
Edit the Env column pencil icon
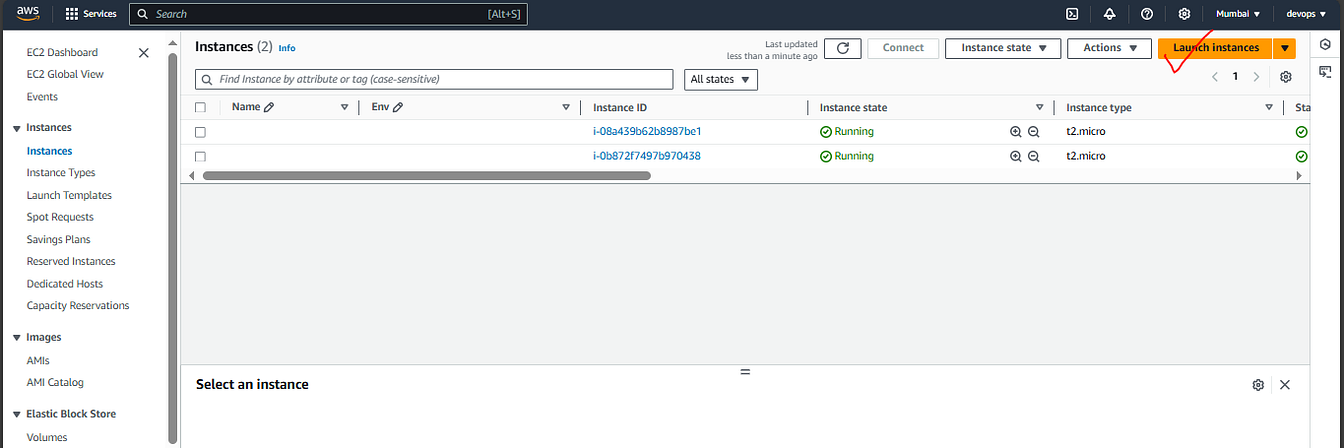(398, 107)
